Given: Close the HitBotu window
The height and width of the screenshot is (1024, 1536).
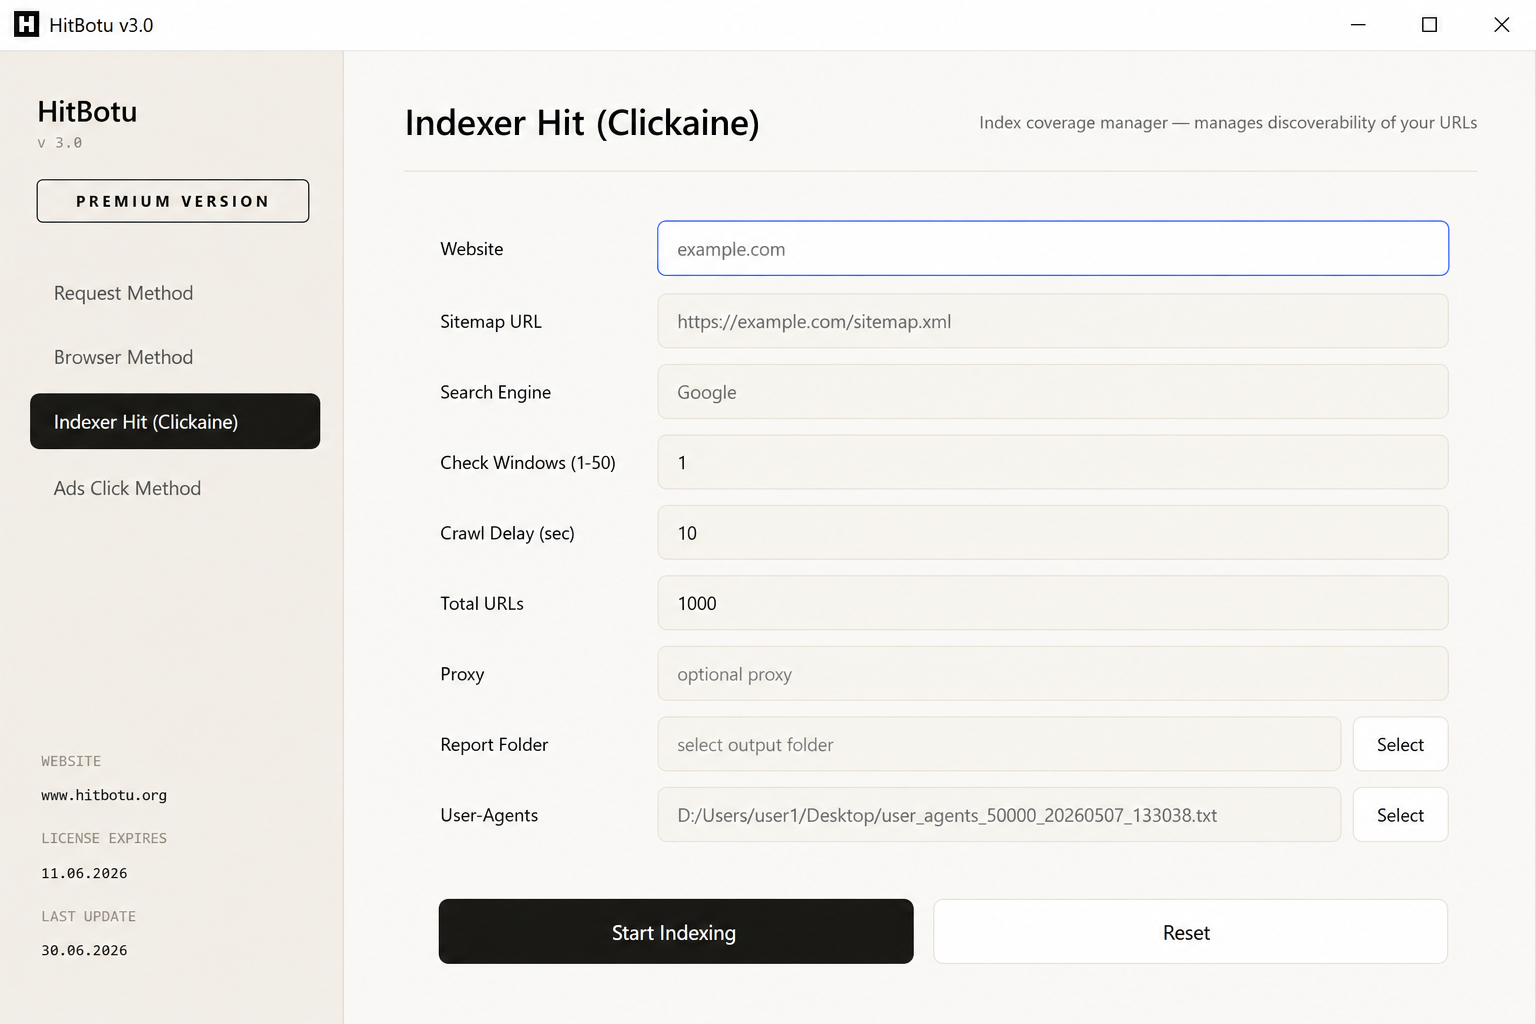Looking at the screenshot, I should tap(1501, 25).
